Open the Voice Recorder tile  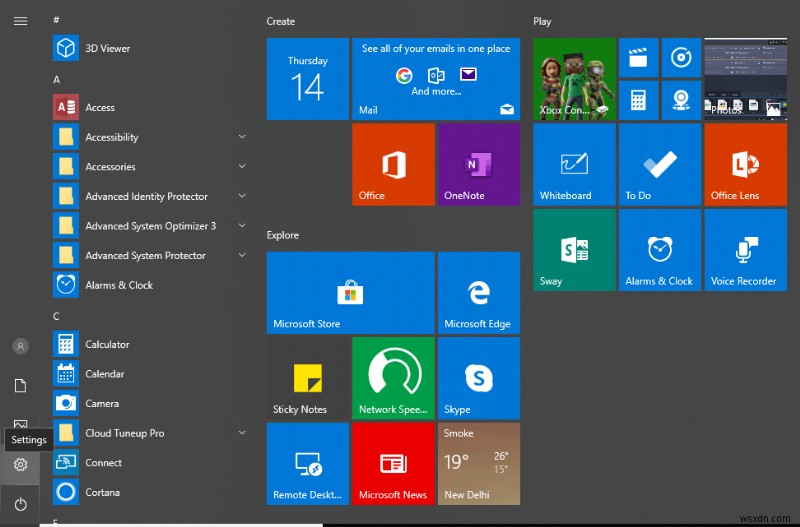click(744, 250)
